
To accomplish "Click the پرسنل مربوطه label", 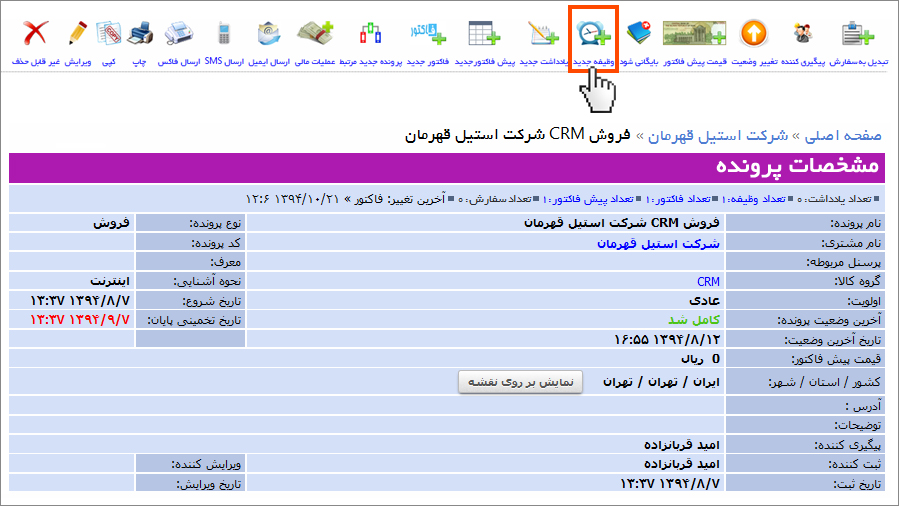I will 843,262.
